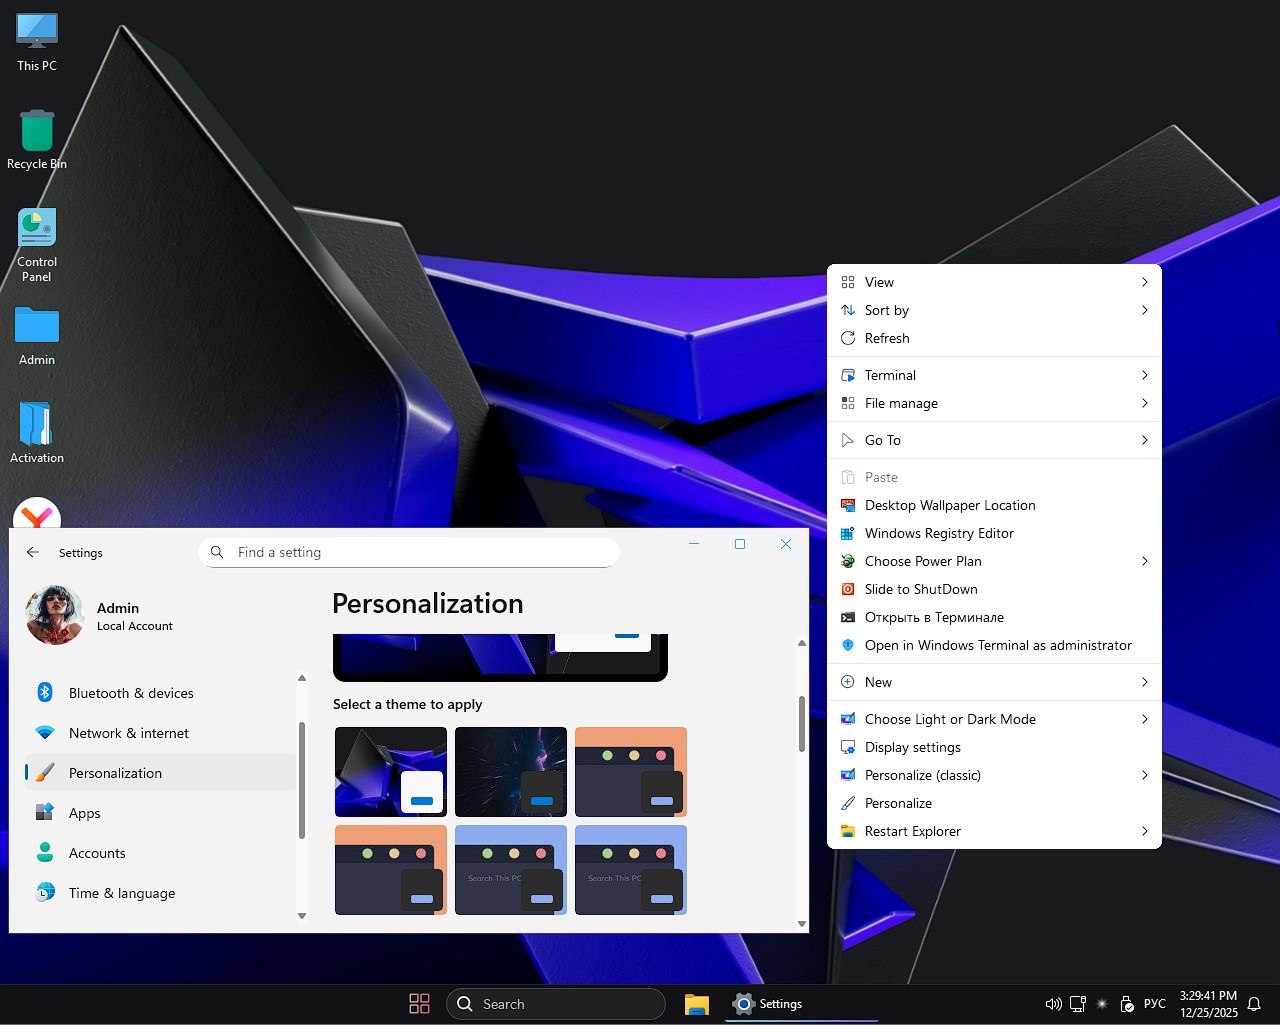Select Display settings from the context menu
The image size is (1280, 1025).
click(x=913, y=747)
